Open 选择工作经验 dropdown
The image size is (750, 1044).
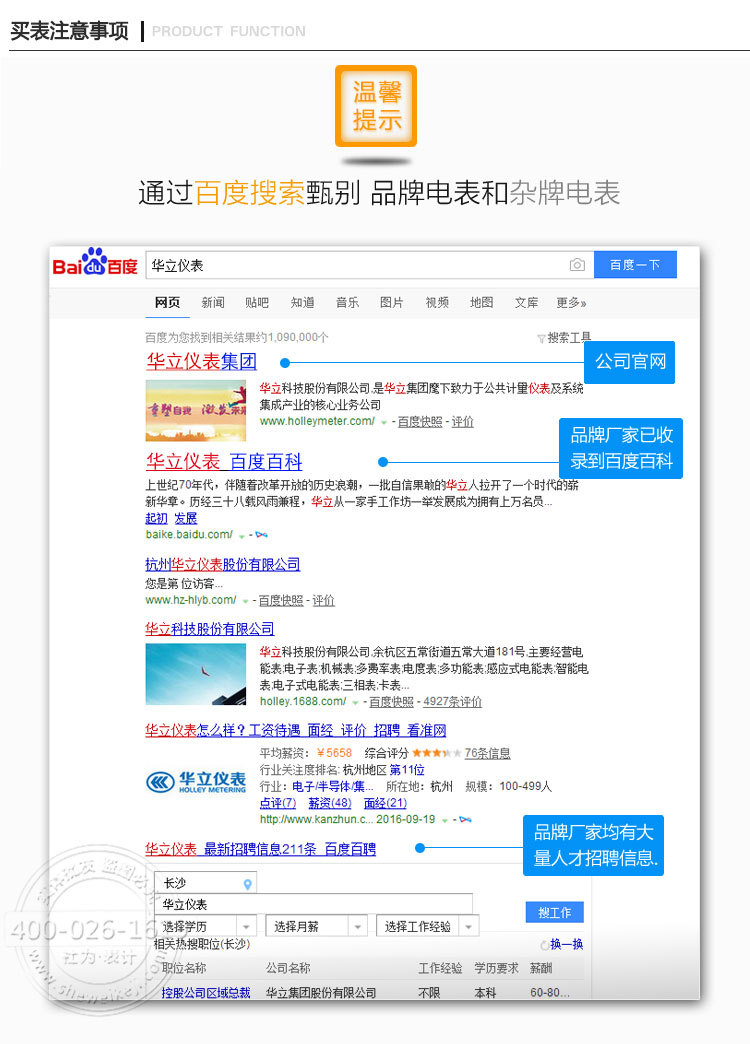[x=428, y=926]
